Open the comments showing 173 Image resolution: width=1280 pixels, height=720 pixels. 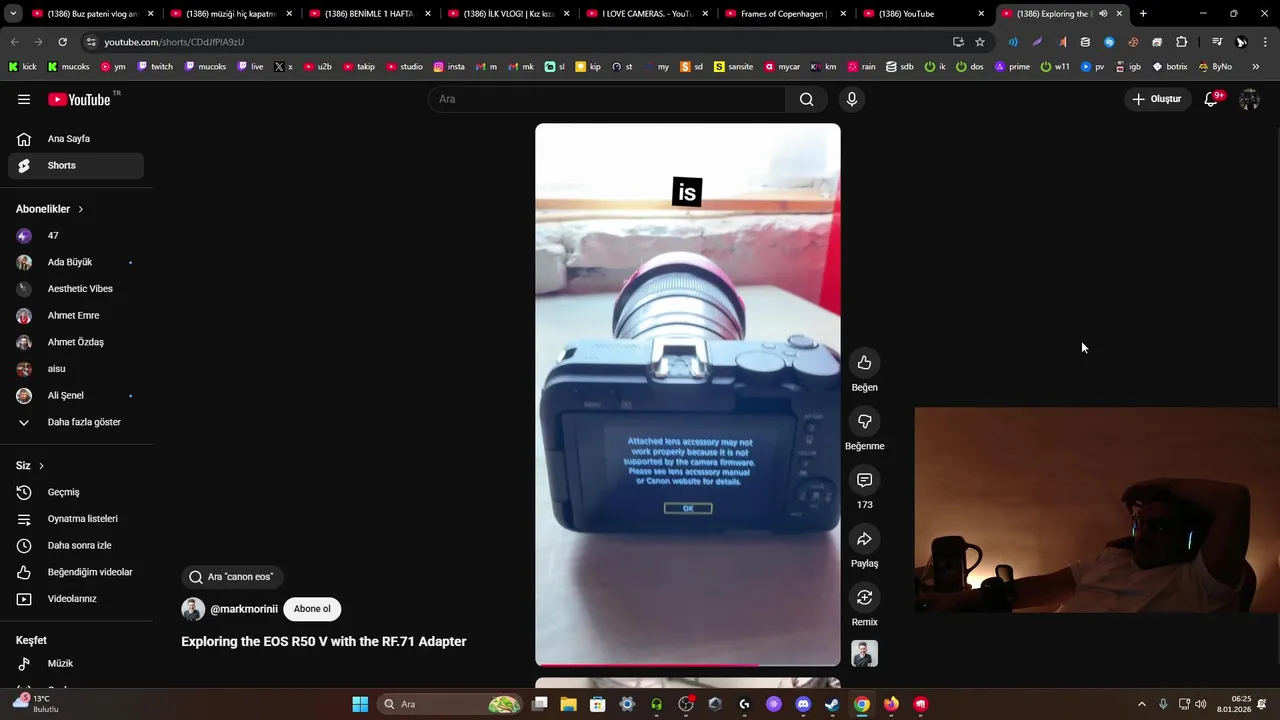864,481
